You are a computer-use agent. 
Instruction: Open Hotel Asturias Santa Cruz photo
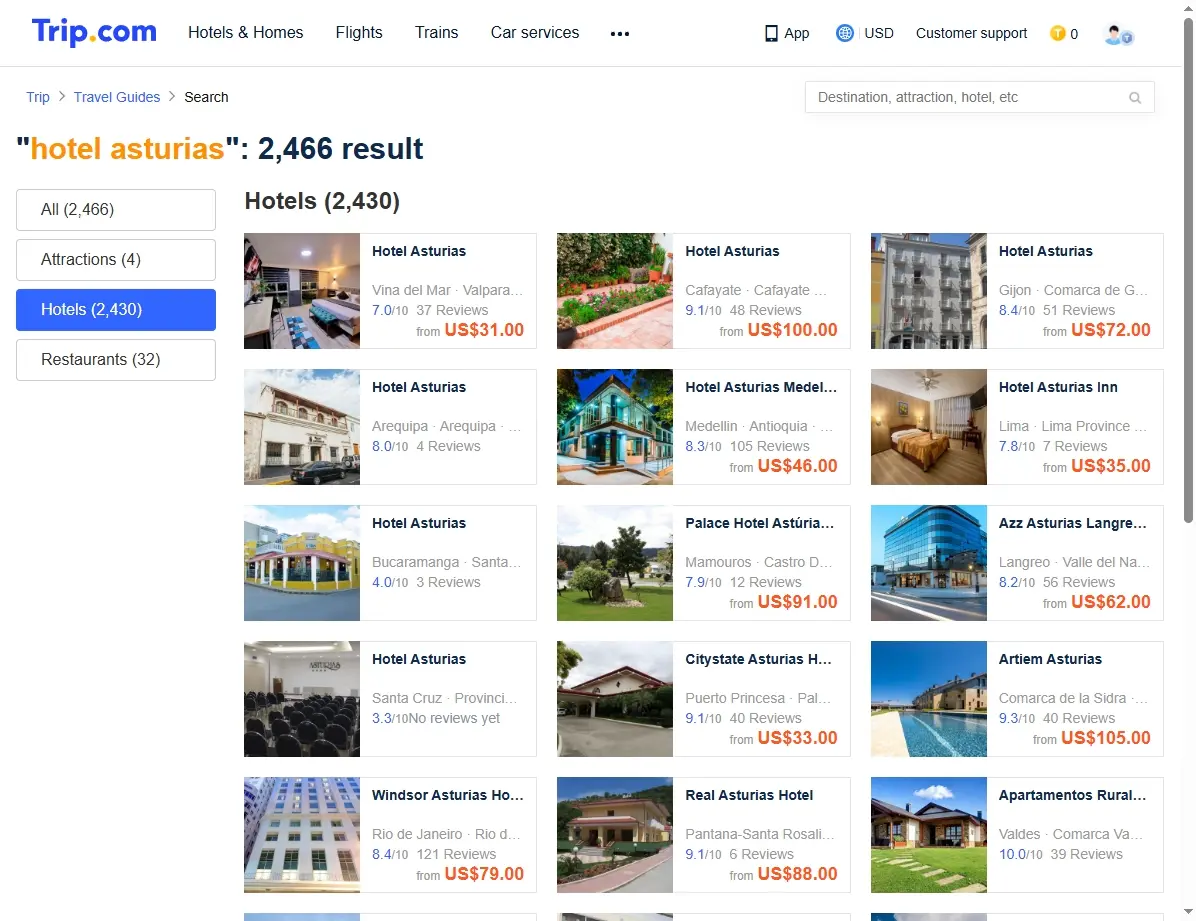tap(302, 699)
